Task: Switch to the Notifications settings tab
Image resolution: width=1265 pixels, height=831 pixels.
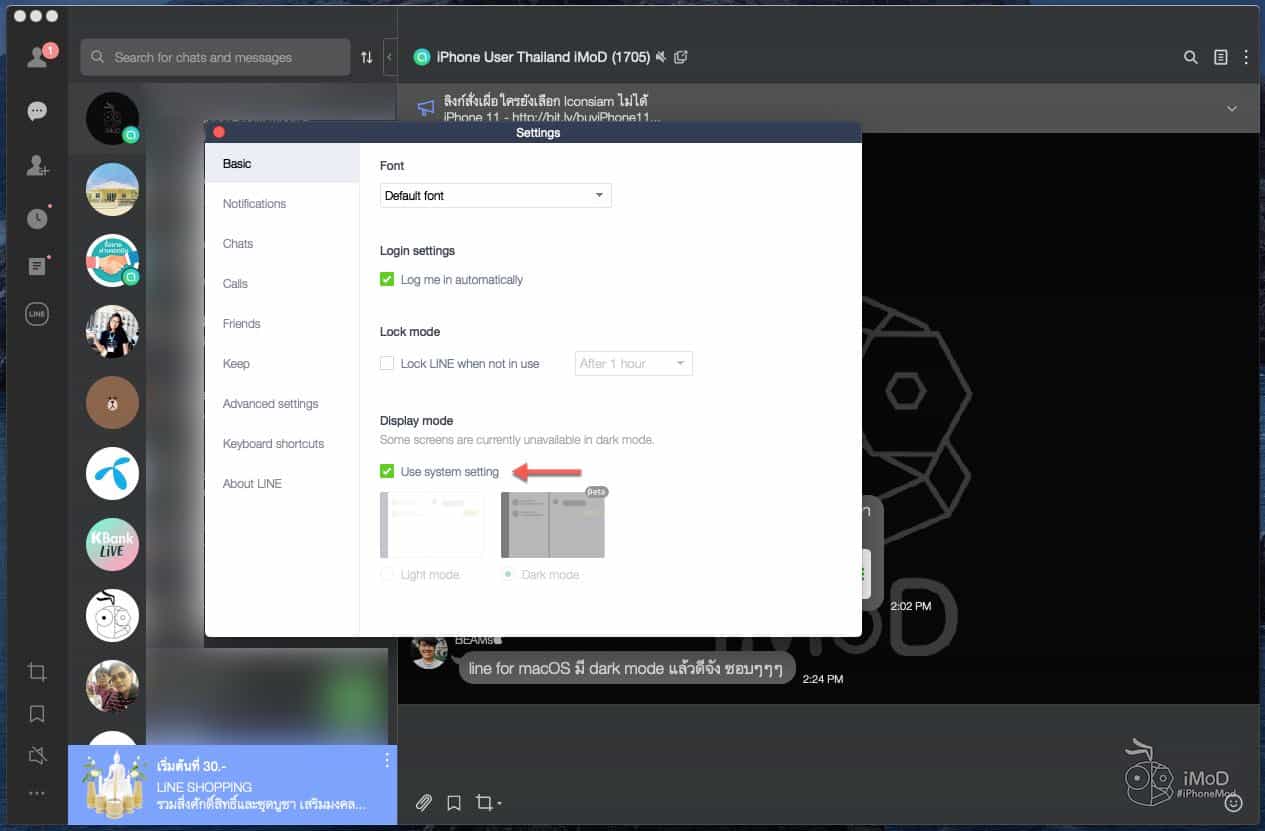Action: pos(254,204)
